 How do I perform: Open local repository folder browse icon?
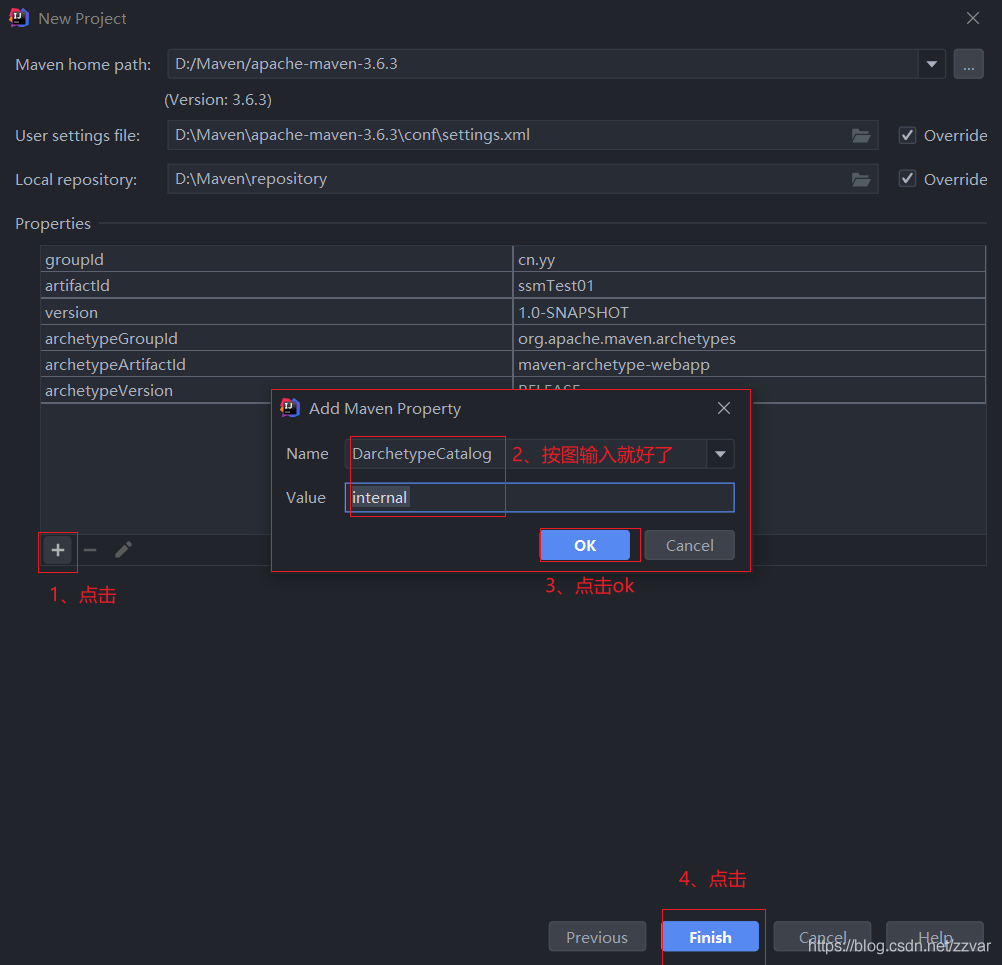pos(861,180)
